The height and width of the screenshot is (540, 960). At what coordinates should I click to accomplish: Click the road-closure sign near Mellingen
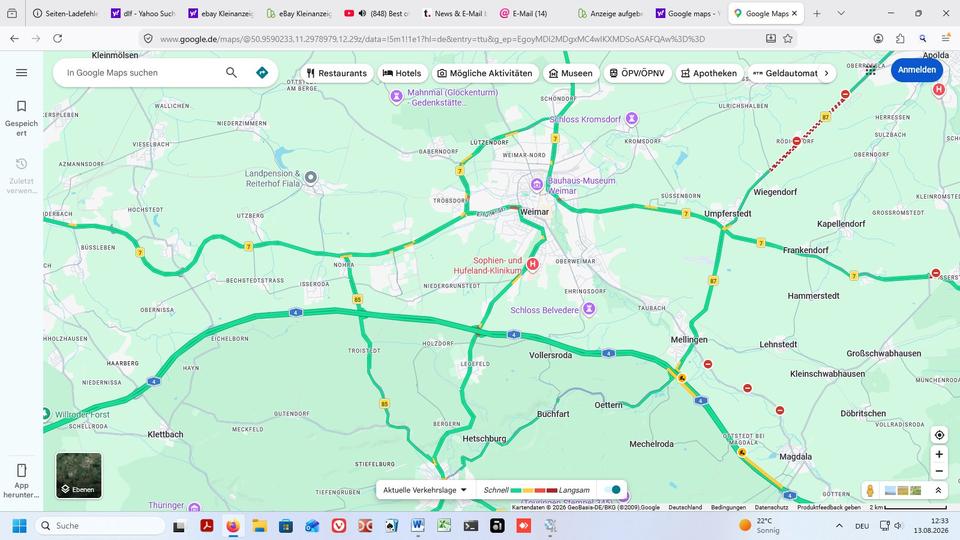coord(708,364)
